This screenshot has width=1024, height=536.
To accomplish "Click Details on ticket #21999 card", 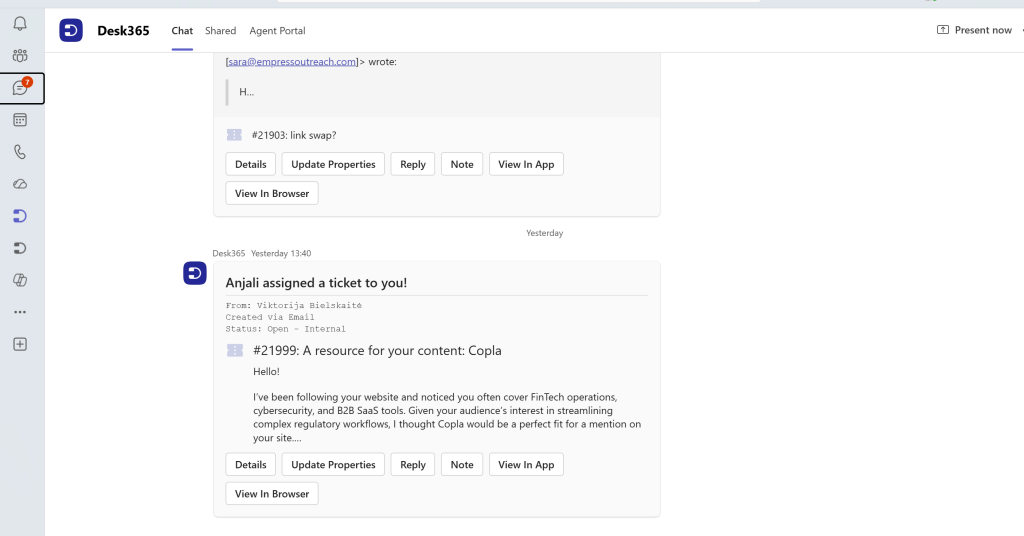I will 251,464.
